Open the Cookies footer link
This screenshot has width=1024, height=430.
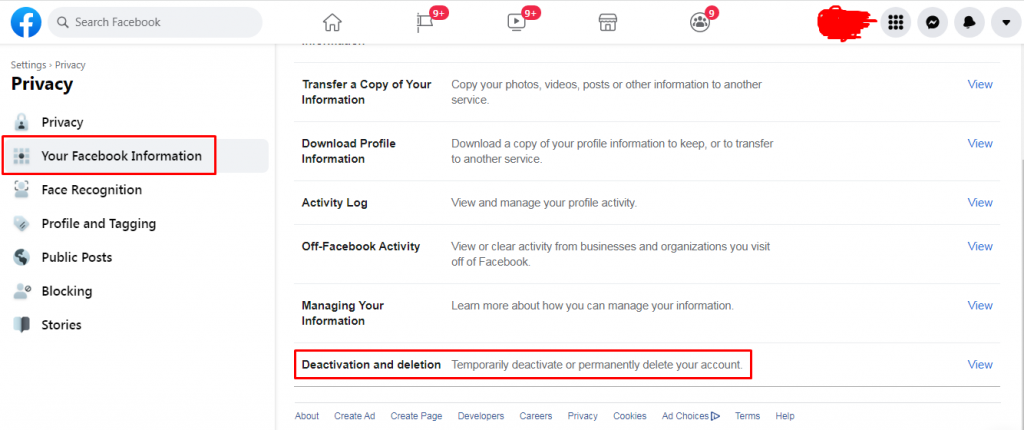(x=630, y=416)
